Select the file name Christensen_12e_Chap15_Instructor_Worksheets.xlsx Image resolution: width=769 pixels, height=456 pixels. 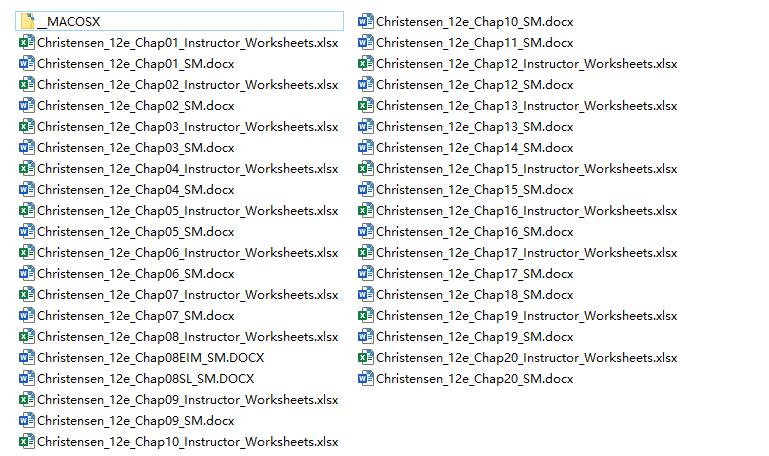(527, 169)
